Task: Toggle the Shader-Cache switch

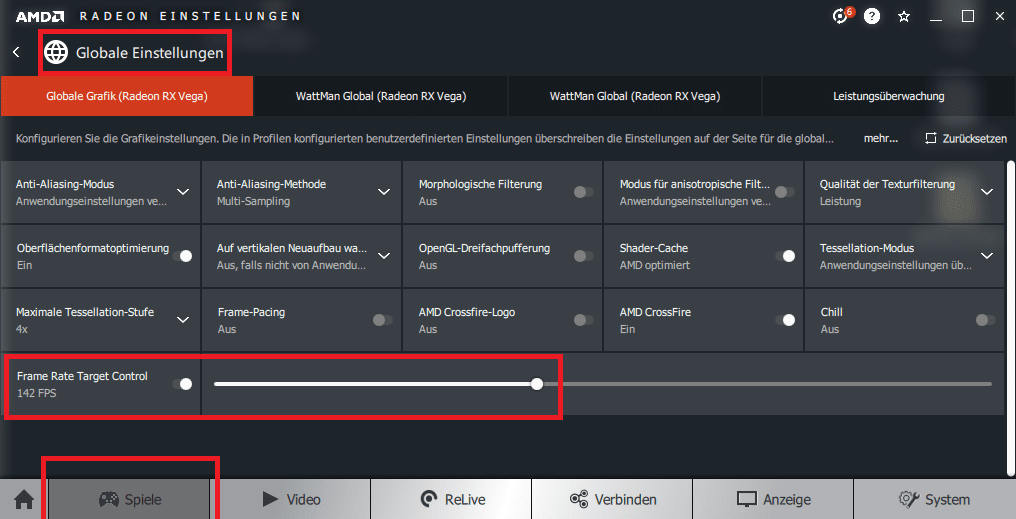Action: coord(785,256)
